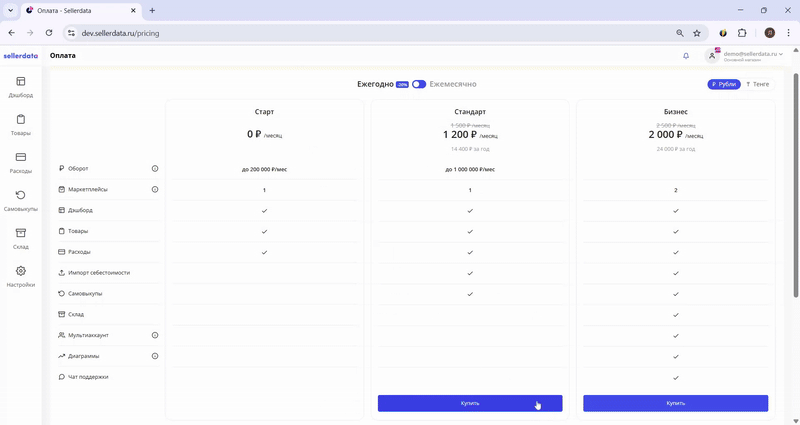Click Купить under the Бизнес plan
This screenshot has width=800, height=425.
pos(676,403)
